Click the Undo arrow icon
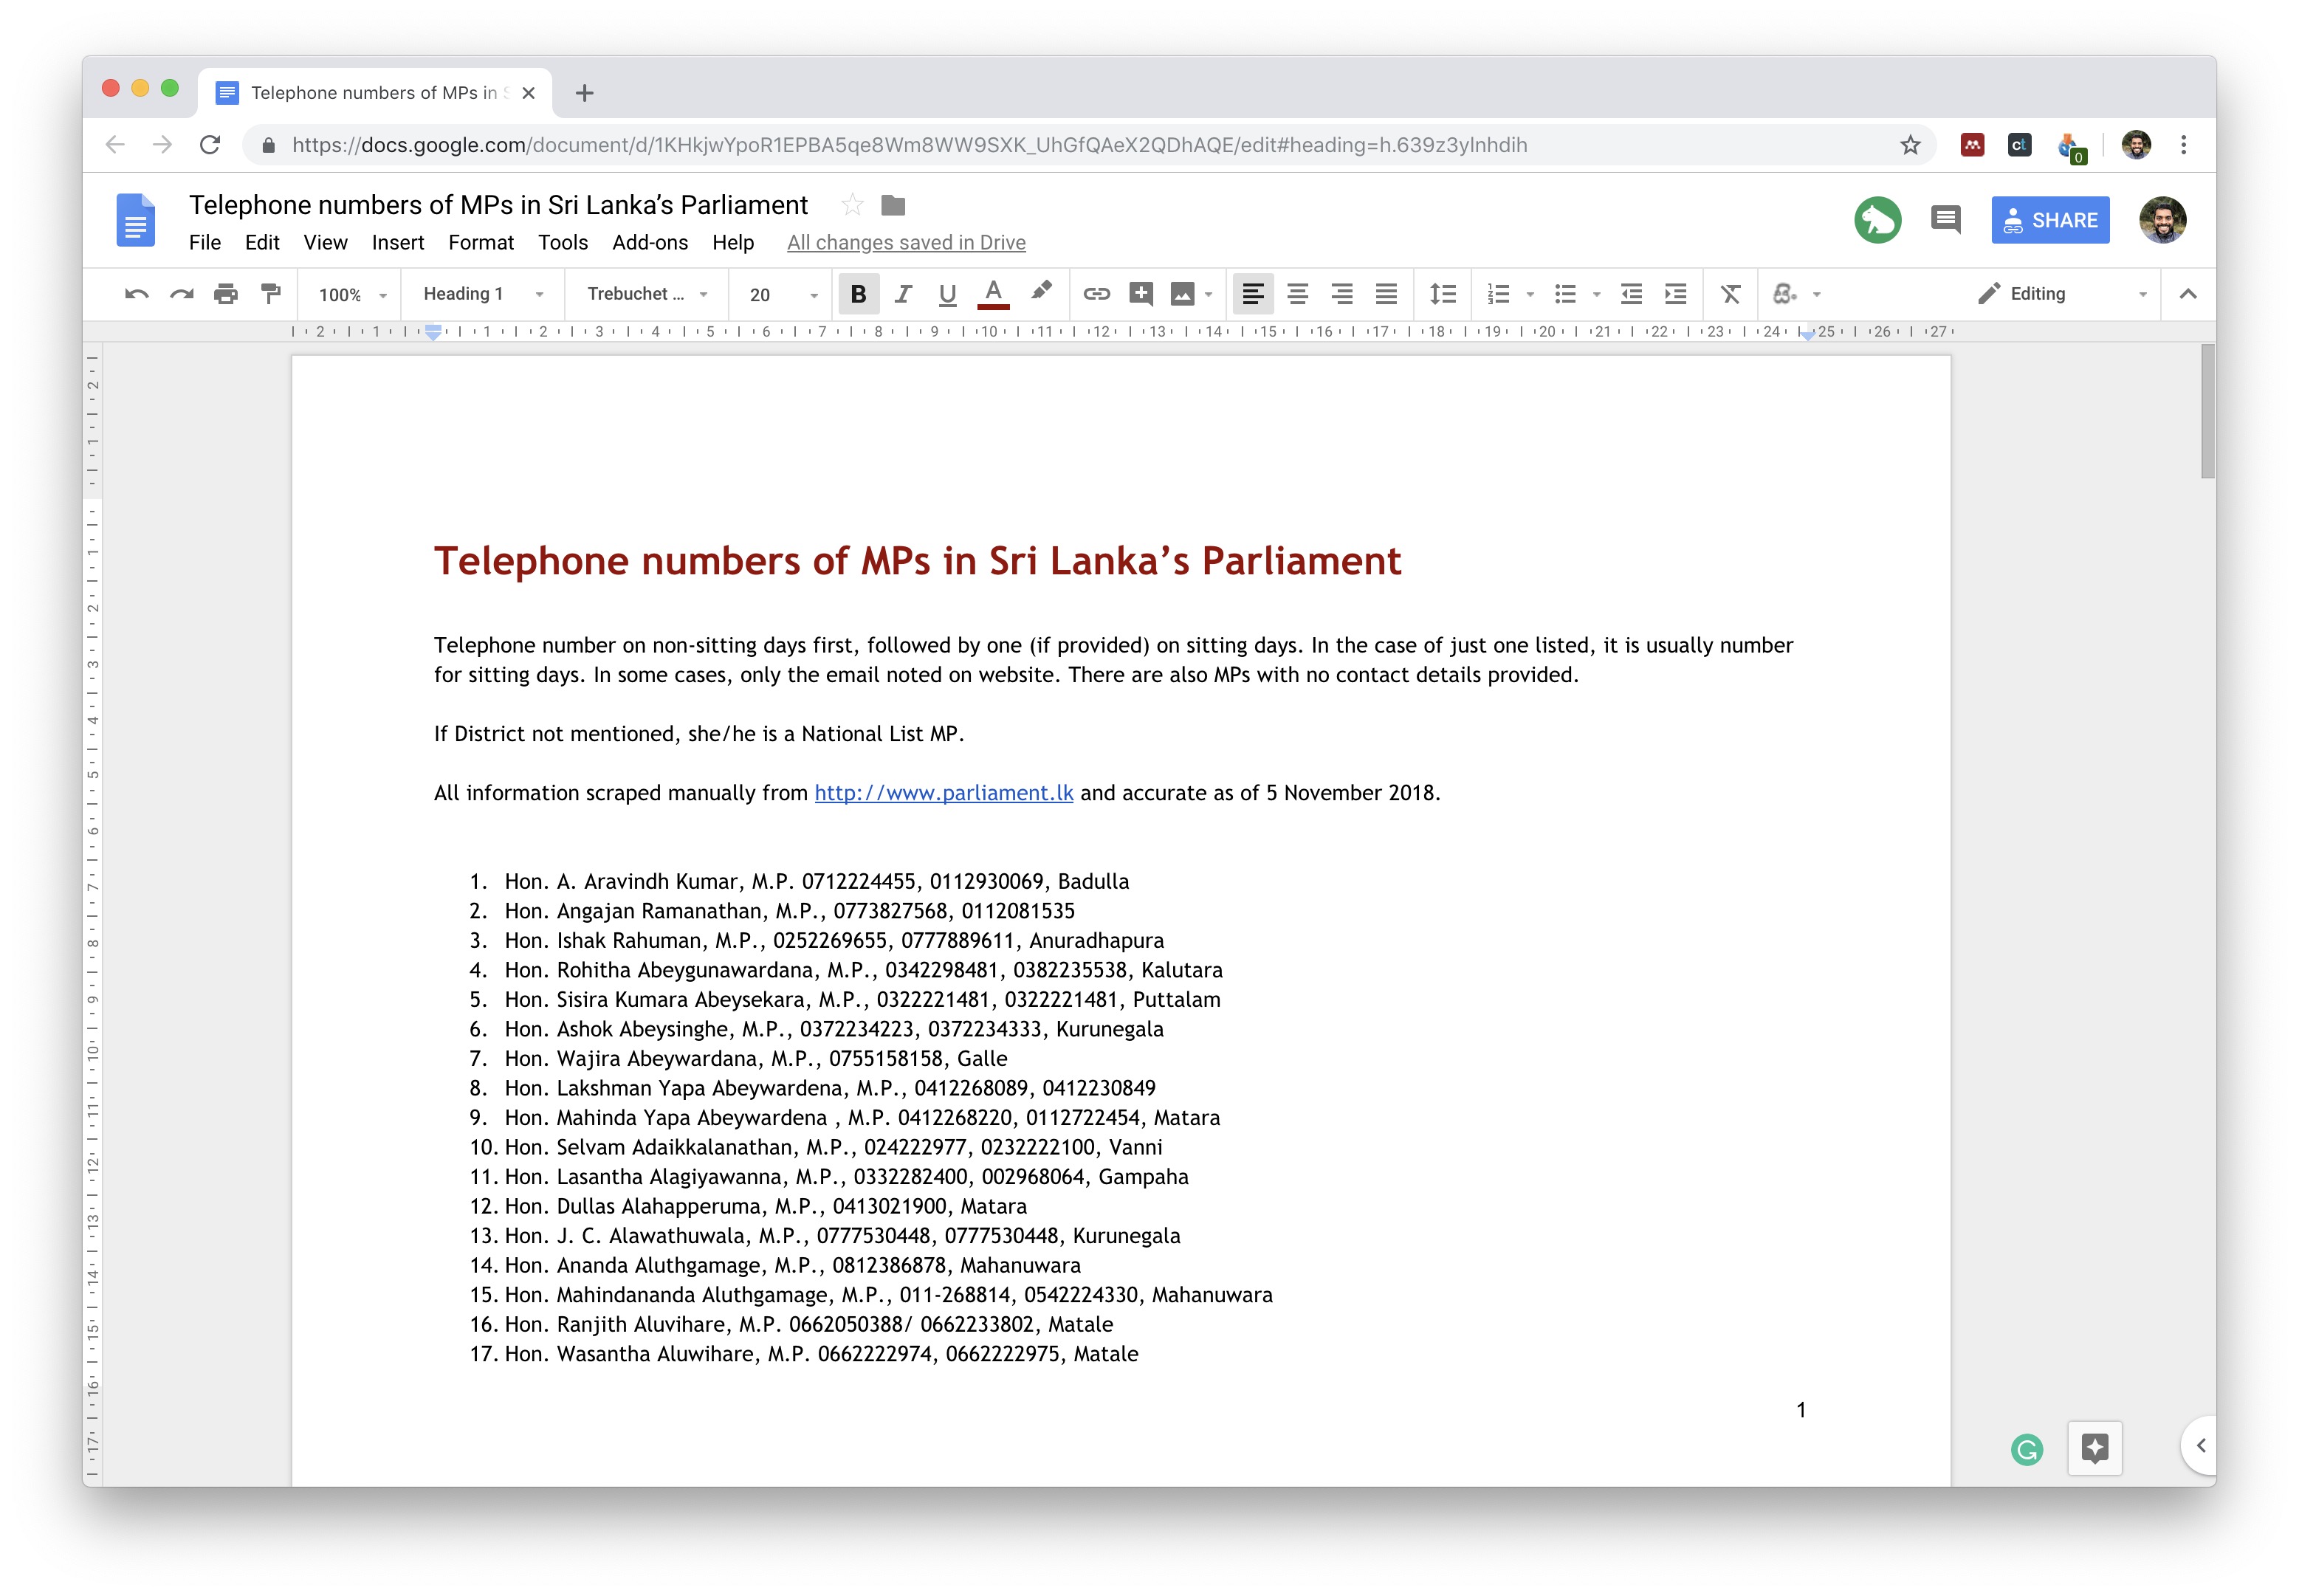This screenshot has width=2299, height=1596. point(137,294)
